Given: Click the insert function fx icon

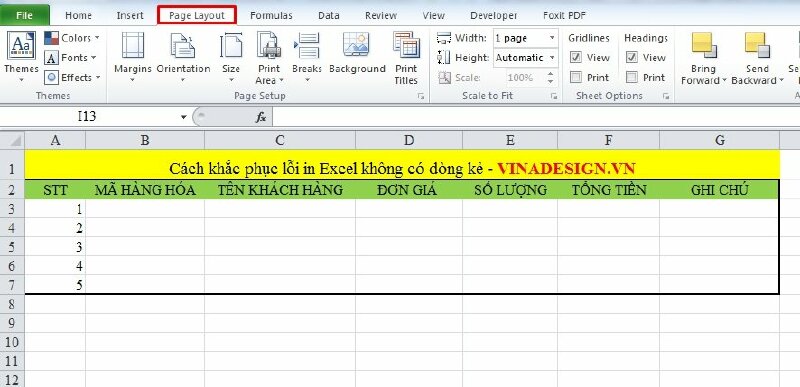Looking at the screenshot, I should coord(261,117).
